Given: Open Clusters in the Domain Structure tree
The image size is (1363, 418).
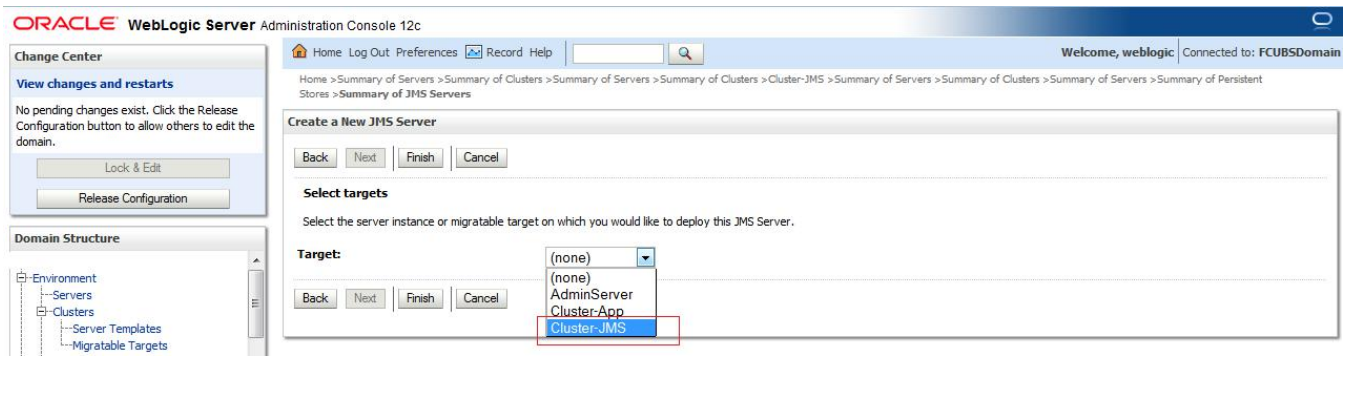Looking at the screenshot, I should (73, 312).
